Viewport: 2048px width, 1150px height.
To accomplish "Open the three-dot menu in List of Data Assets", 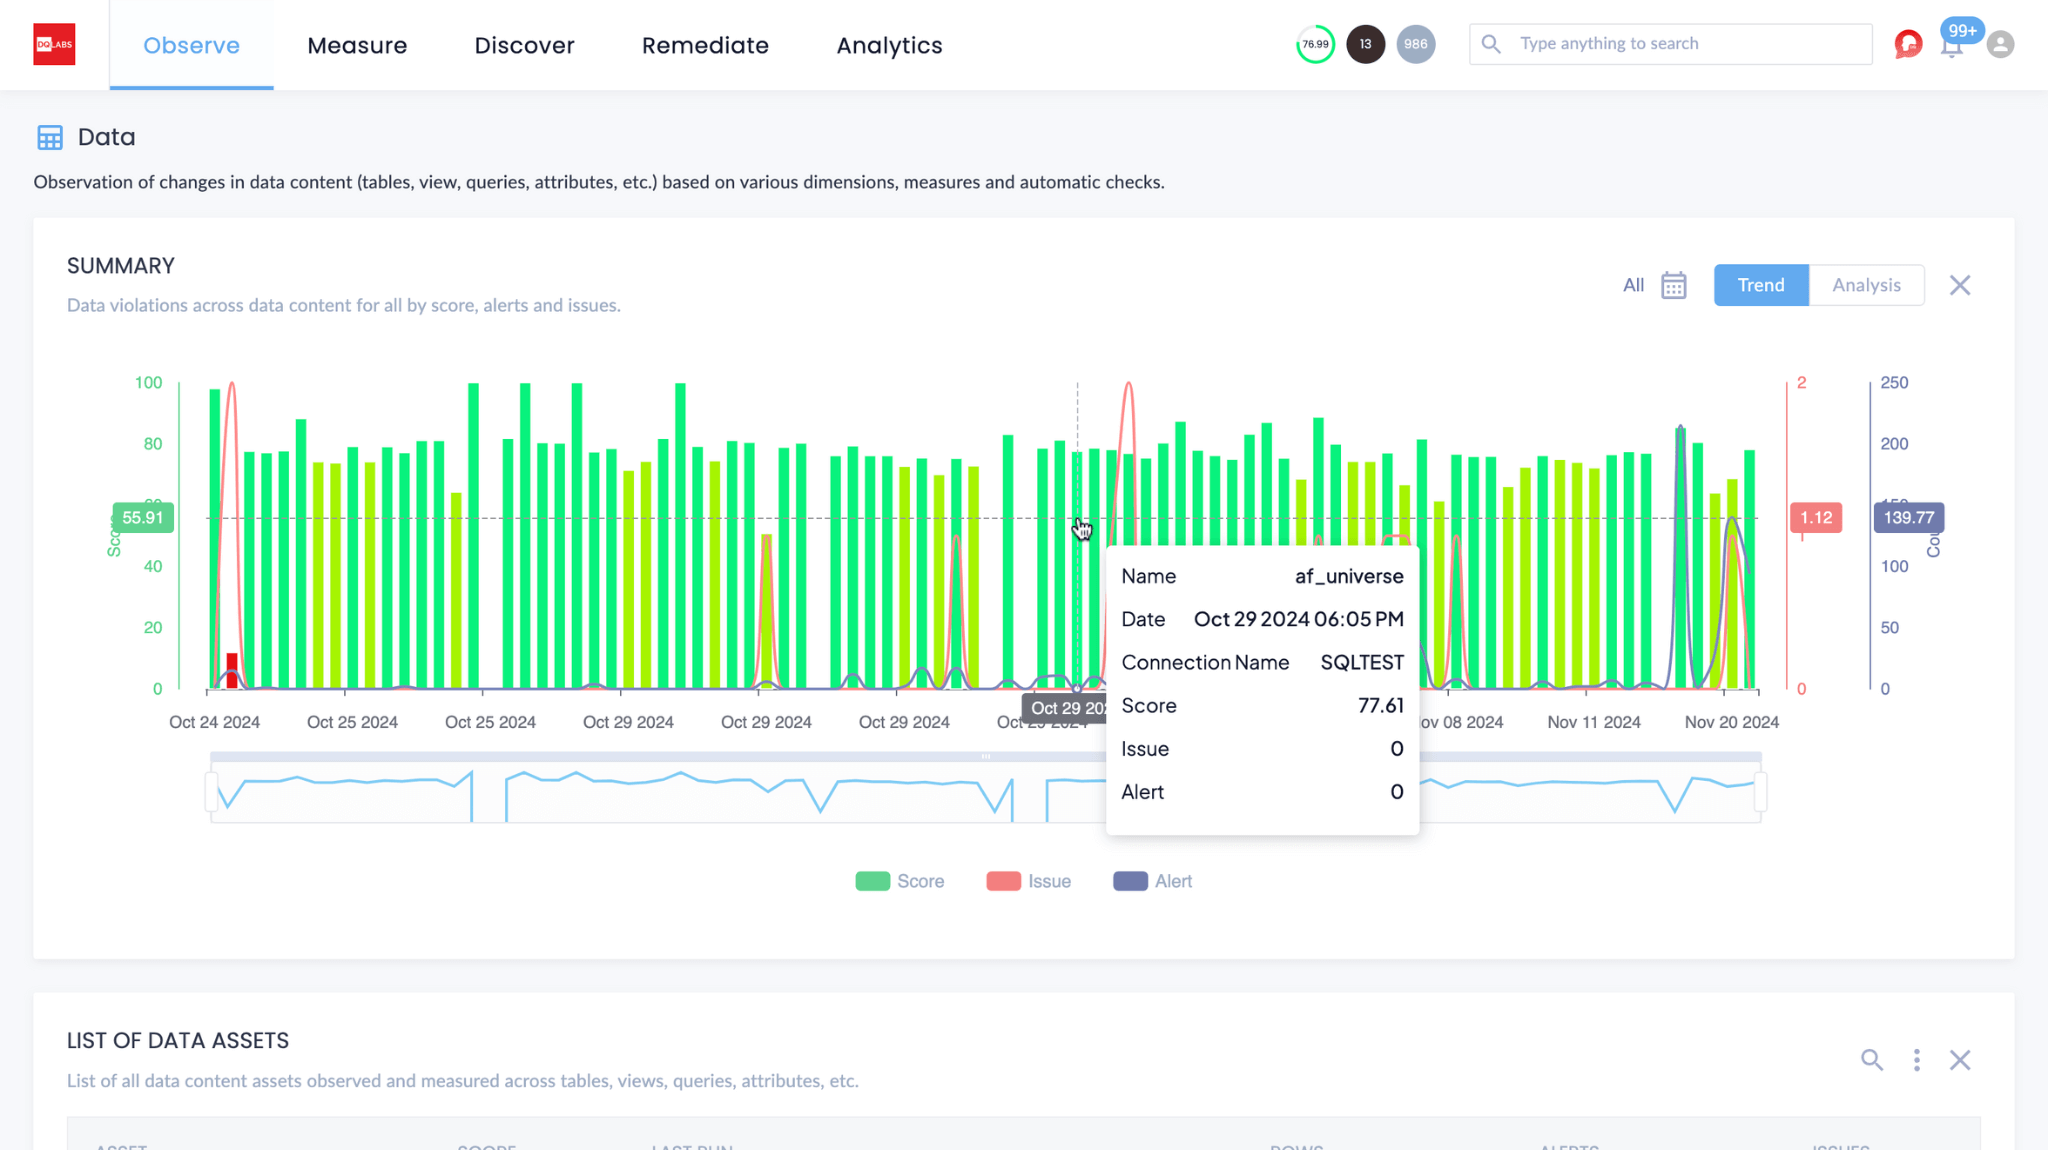I will pos(1917,1060).
